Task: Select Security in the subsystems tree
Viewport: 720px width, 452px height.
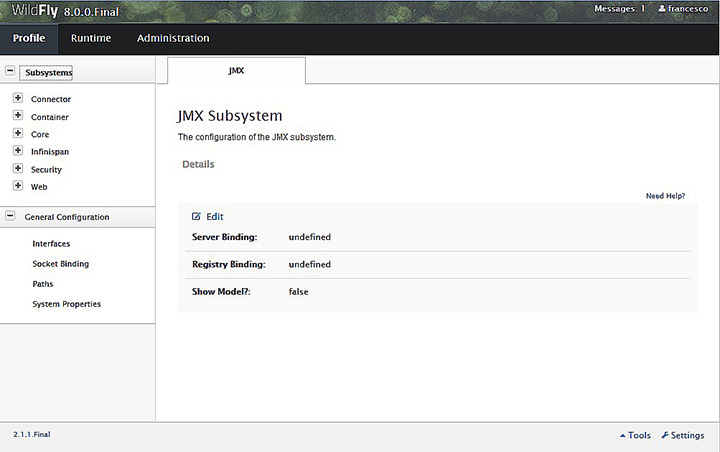Action: 46,170
